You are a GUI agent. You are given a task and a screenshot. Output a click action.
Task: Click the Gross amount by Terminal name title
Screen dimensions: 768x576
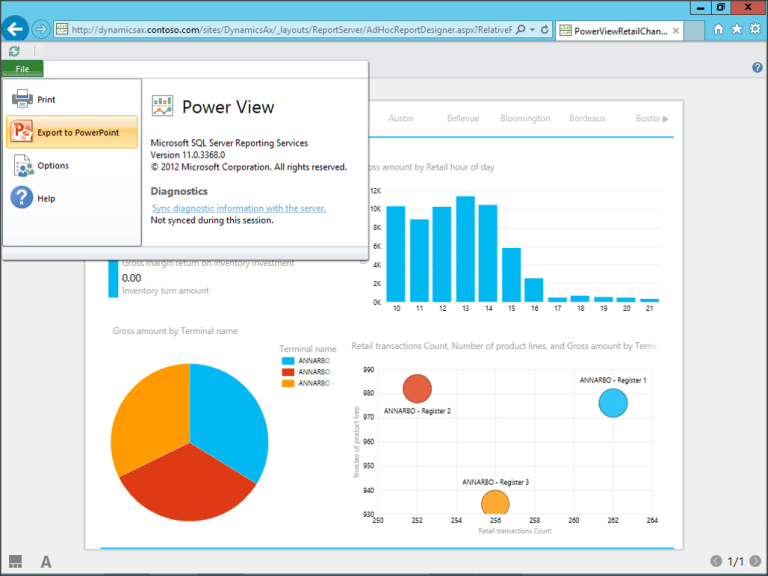coord(175,331)
